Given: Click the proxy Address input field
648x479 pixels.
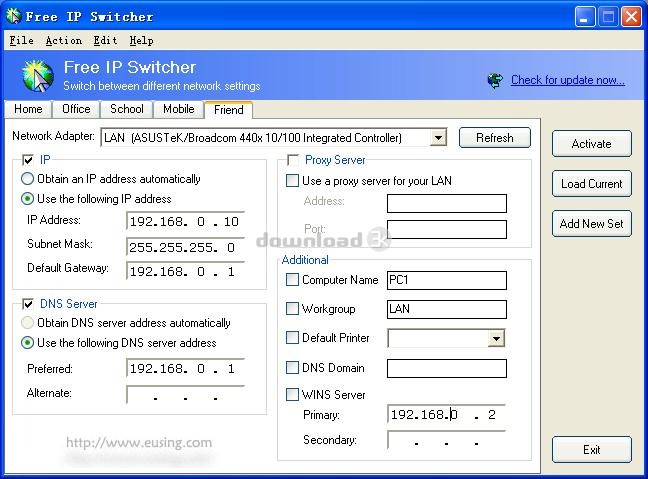Looking at the screenshot, I should pos(447,203).
